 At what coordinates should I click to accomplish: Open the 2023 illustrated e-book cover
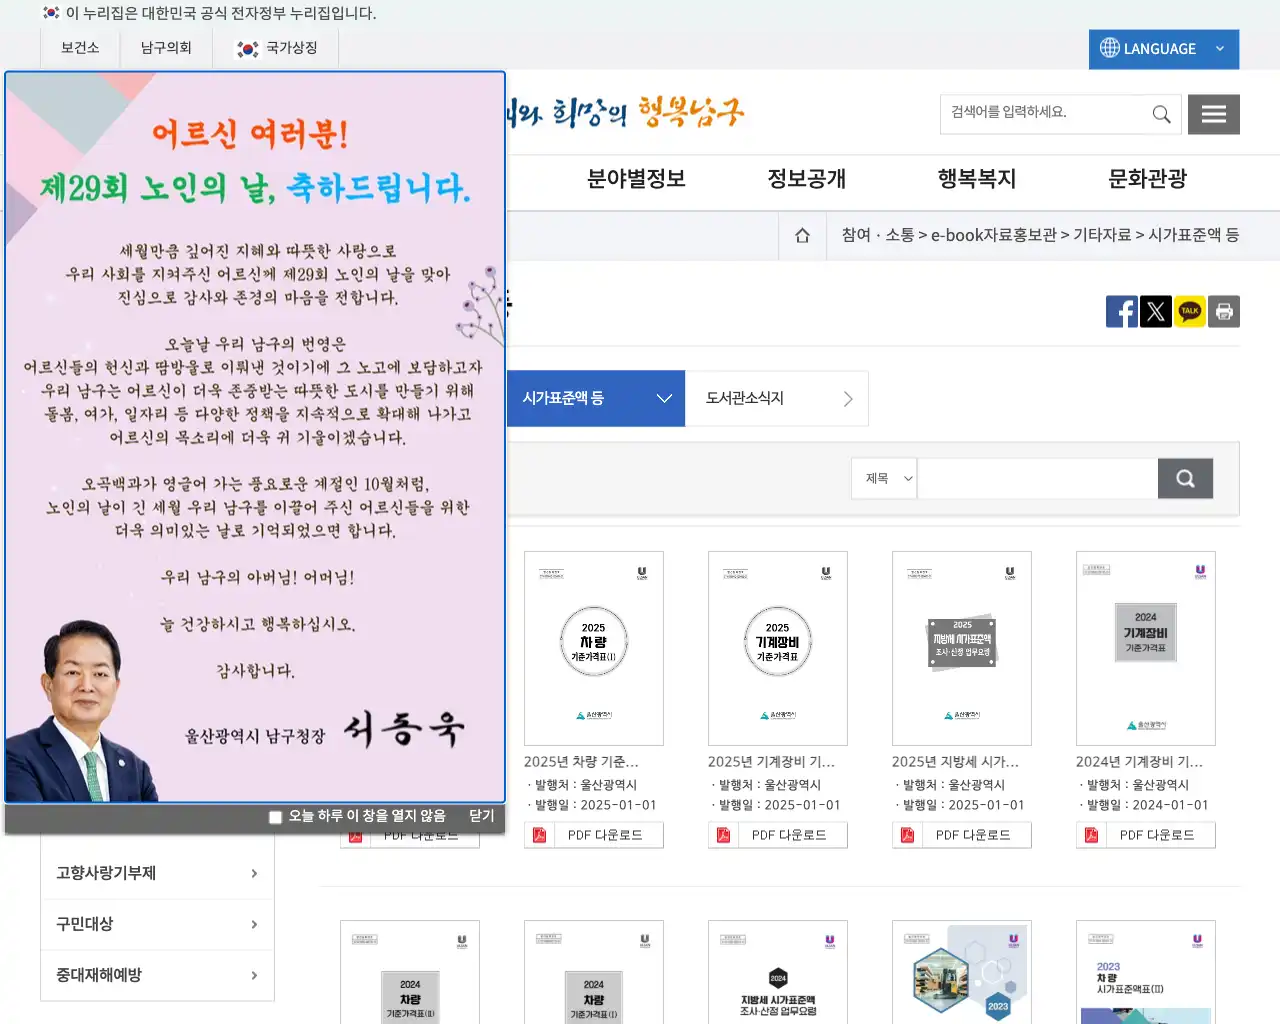(x=962, y=972)
